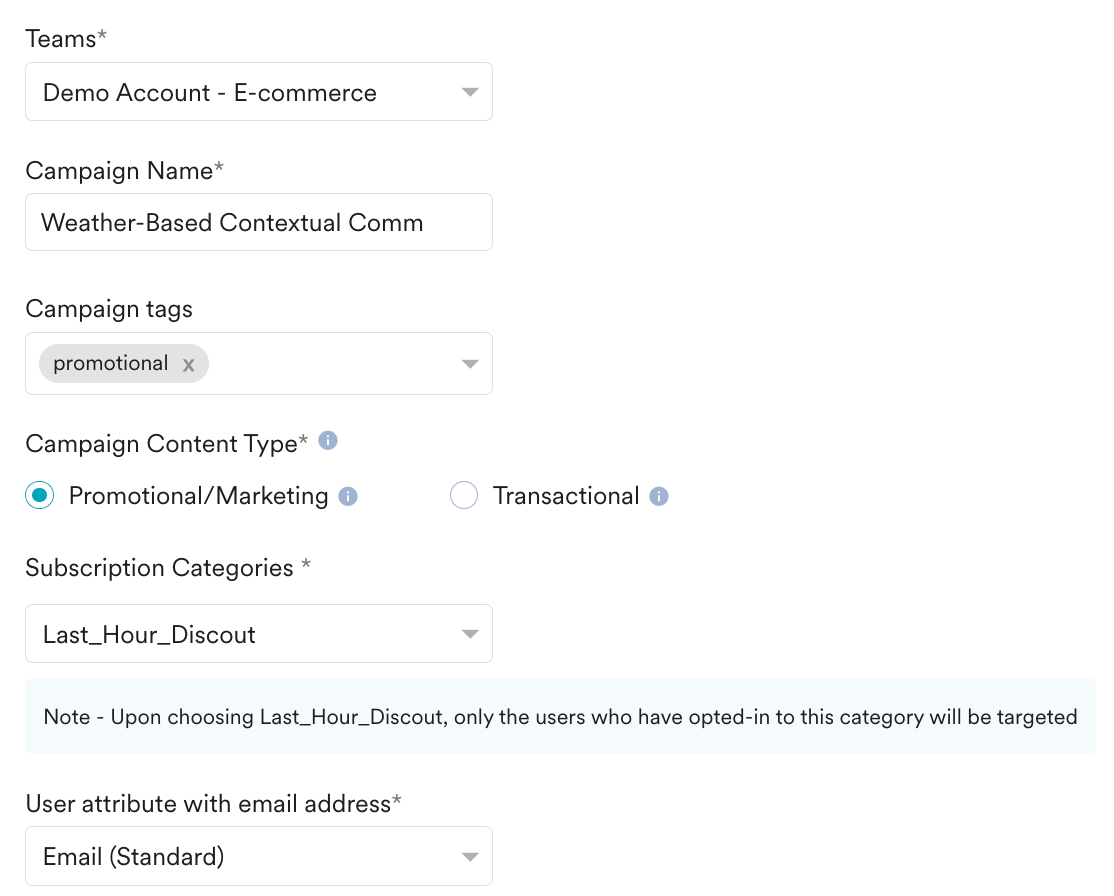Click the Promotional/Marketing label text
Screen dimensions: 1114x896
point(198,496)
